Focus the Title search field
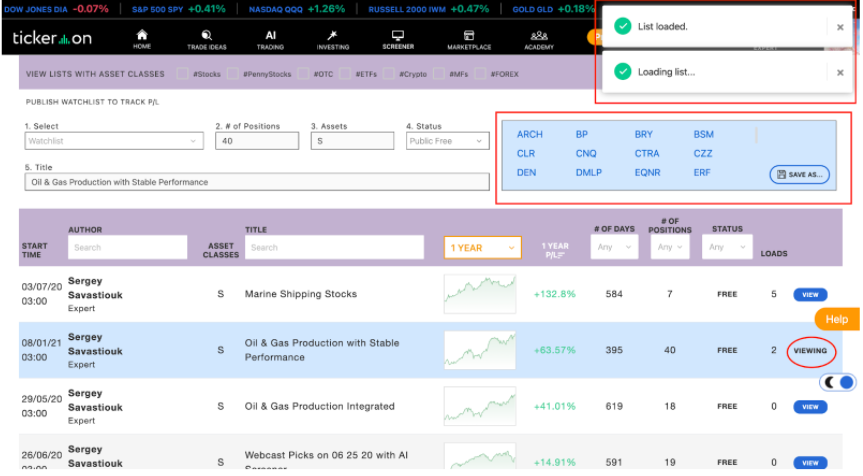This screenshot has width=863, height=476. [334, 247]
